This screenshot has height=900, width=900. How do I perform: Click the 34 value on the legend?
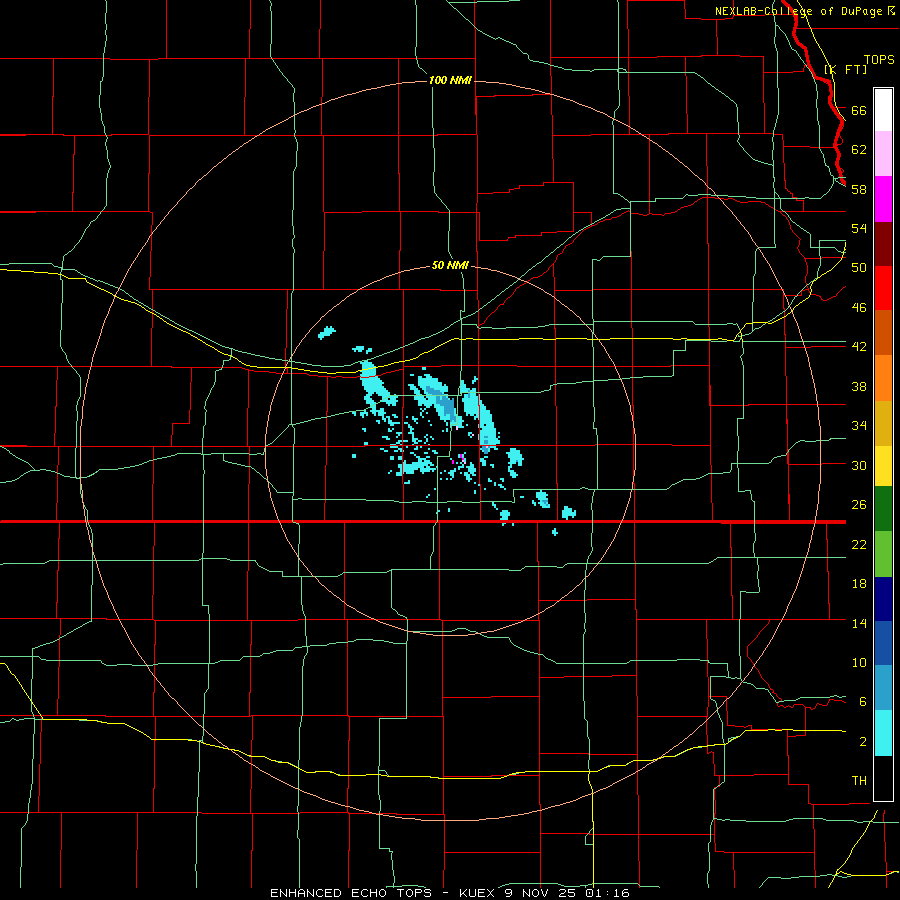(x=859, y=425)
